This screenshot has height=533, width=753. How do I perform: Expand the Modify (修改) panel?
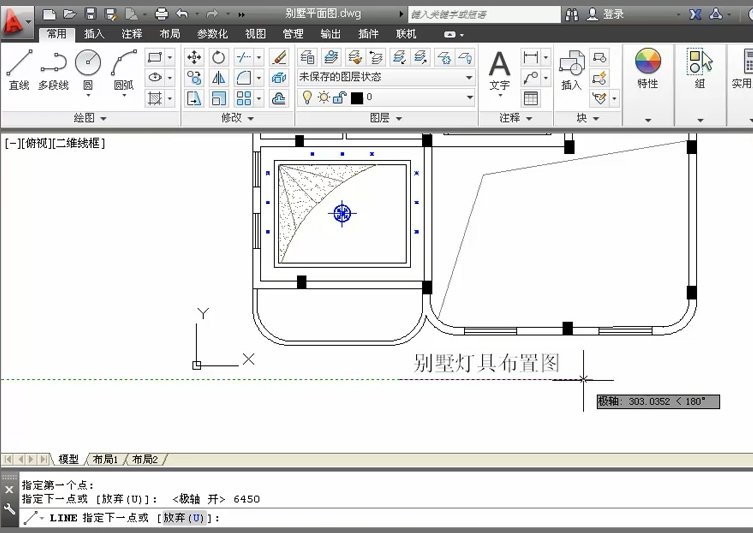click(x=237, y=118)
